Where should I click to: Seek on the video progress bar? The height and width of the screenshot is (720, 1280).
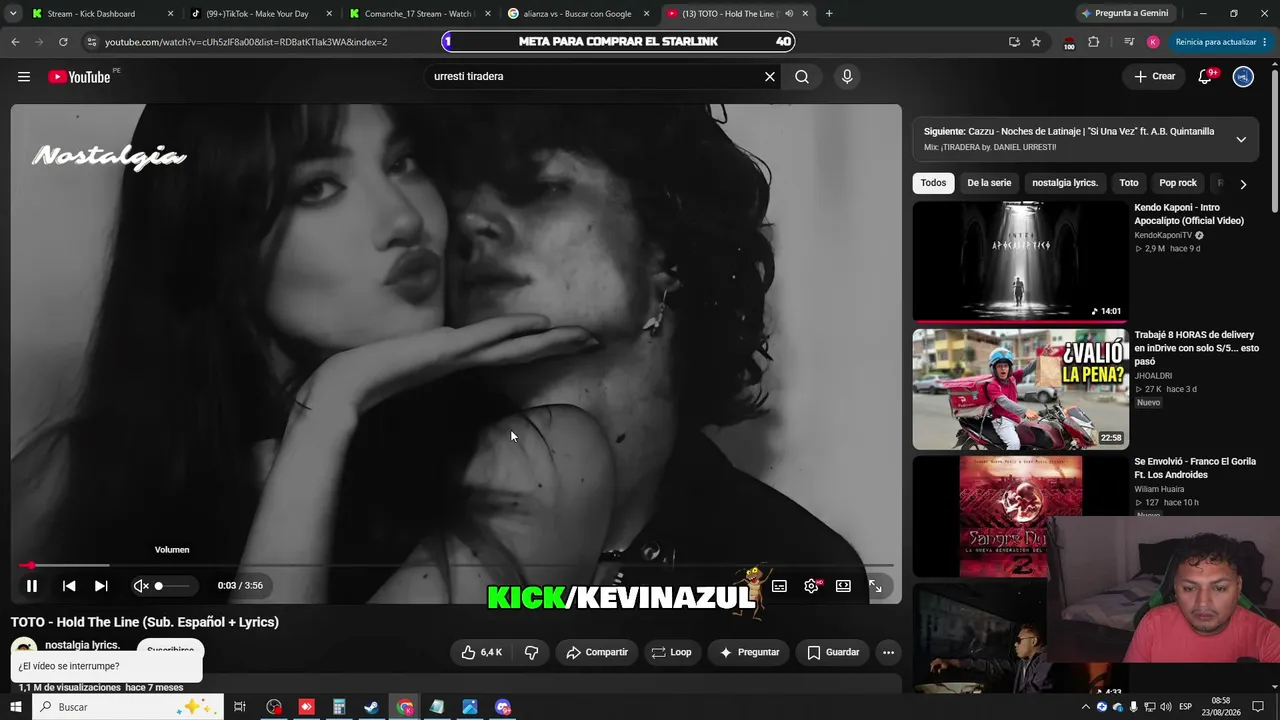[456, 565]
